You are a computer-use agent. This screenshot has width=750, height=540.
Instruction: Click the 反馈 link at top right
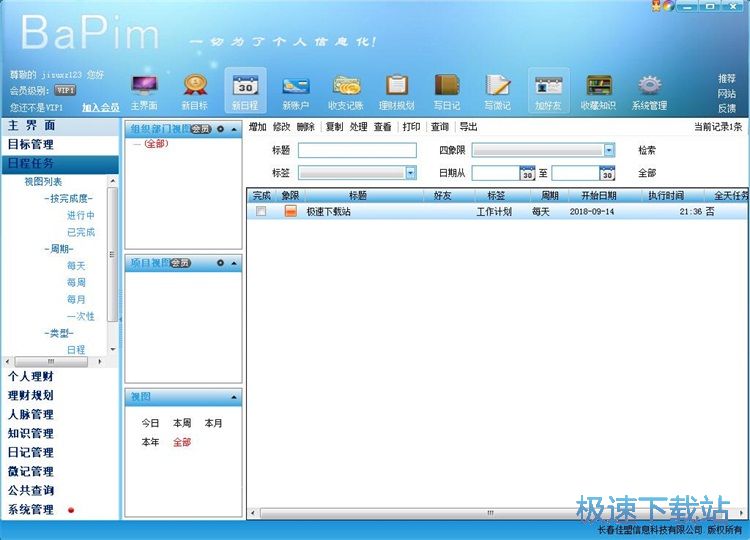[x=727, y=109]
